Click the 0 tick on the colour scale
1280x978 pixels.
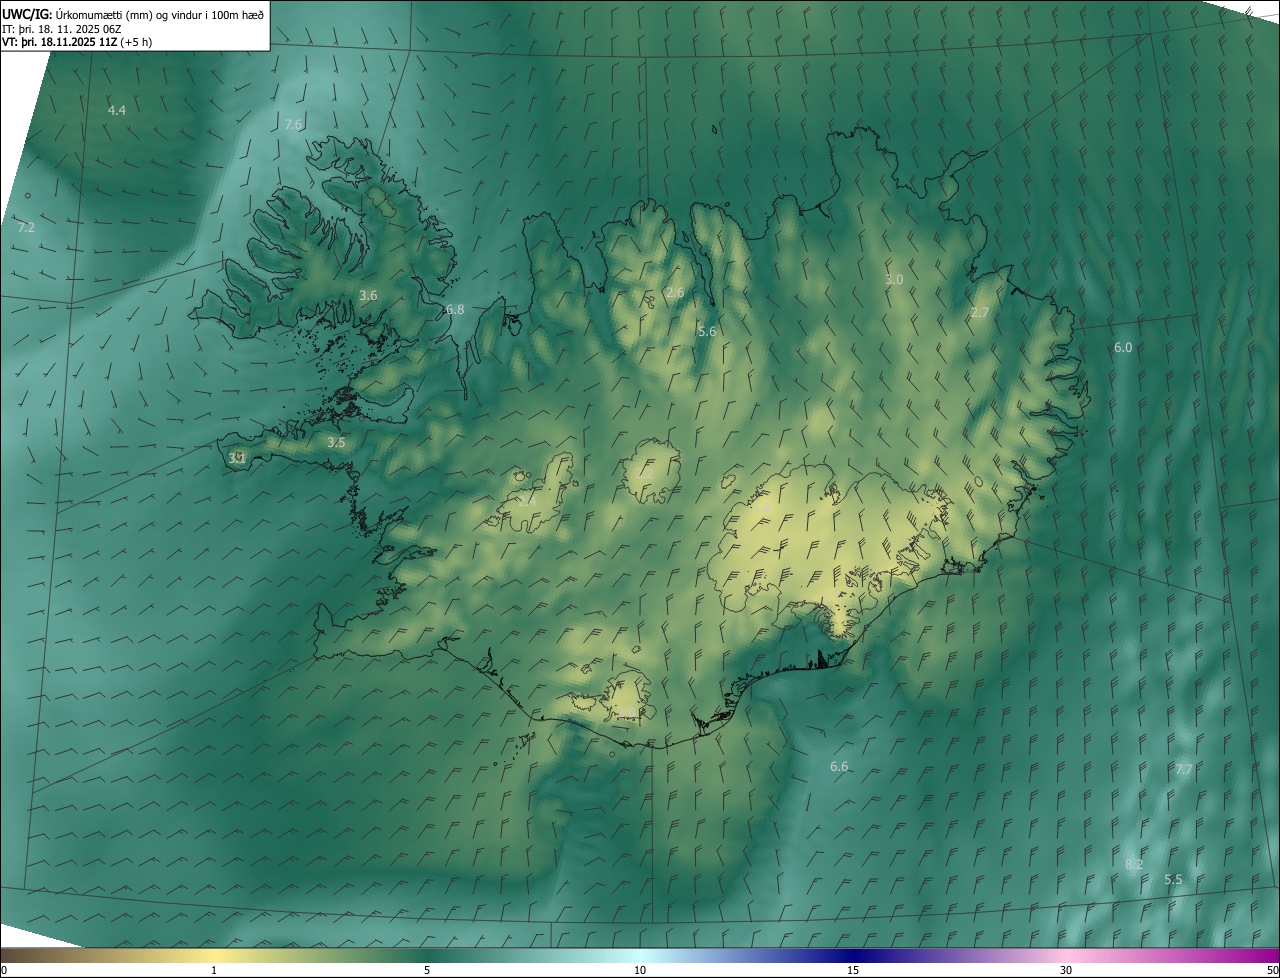click(x=4, y=971)
